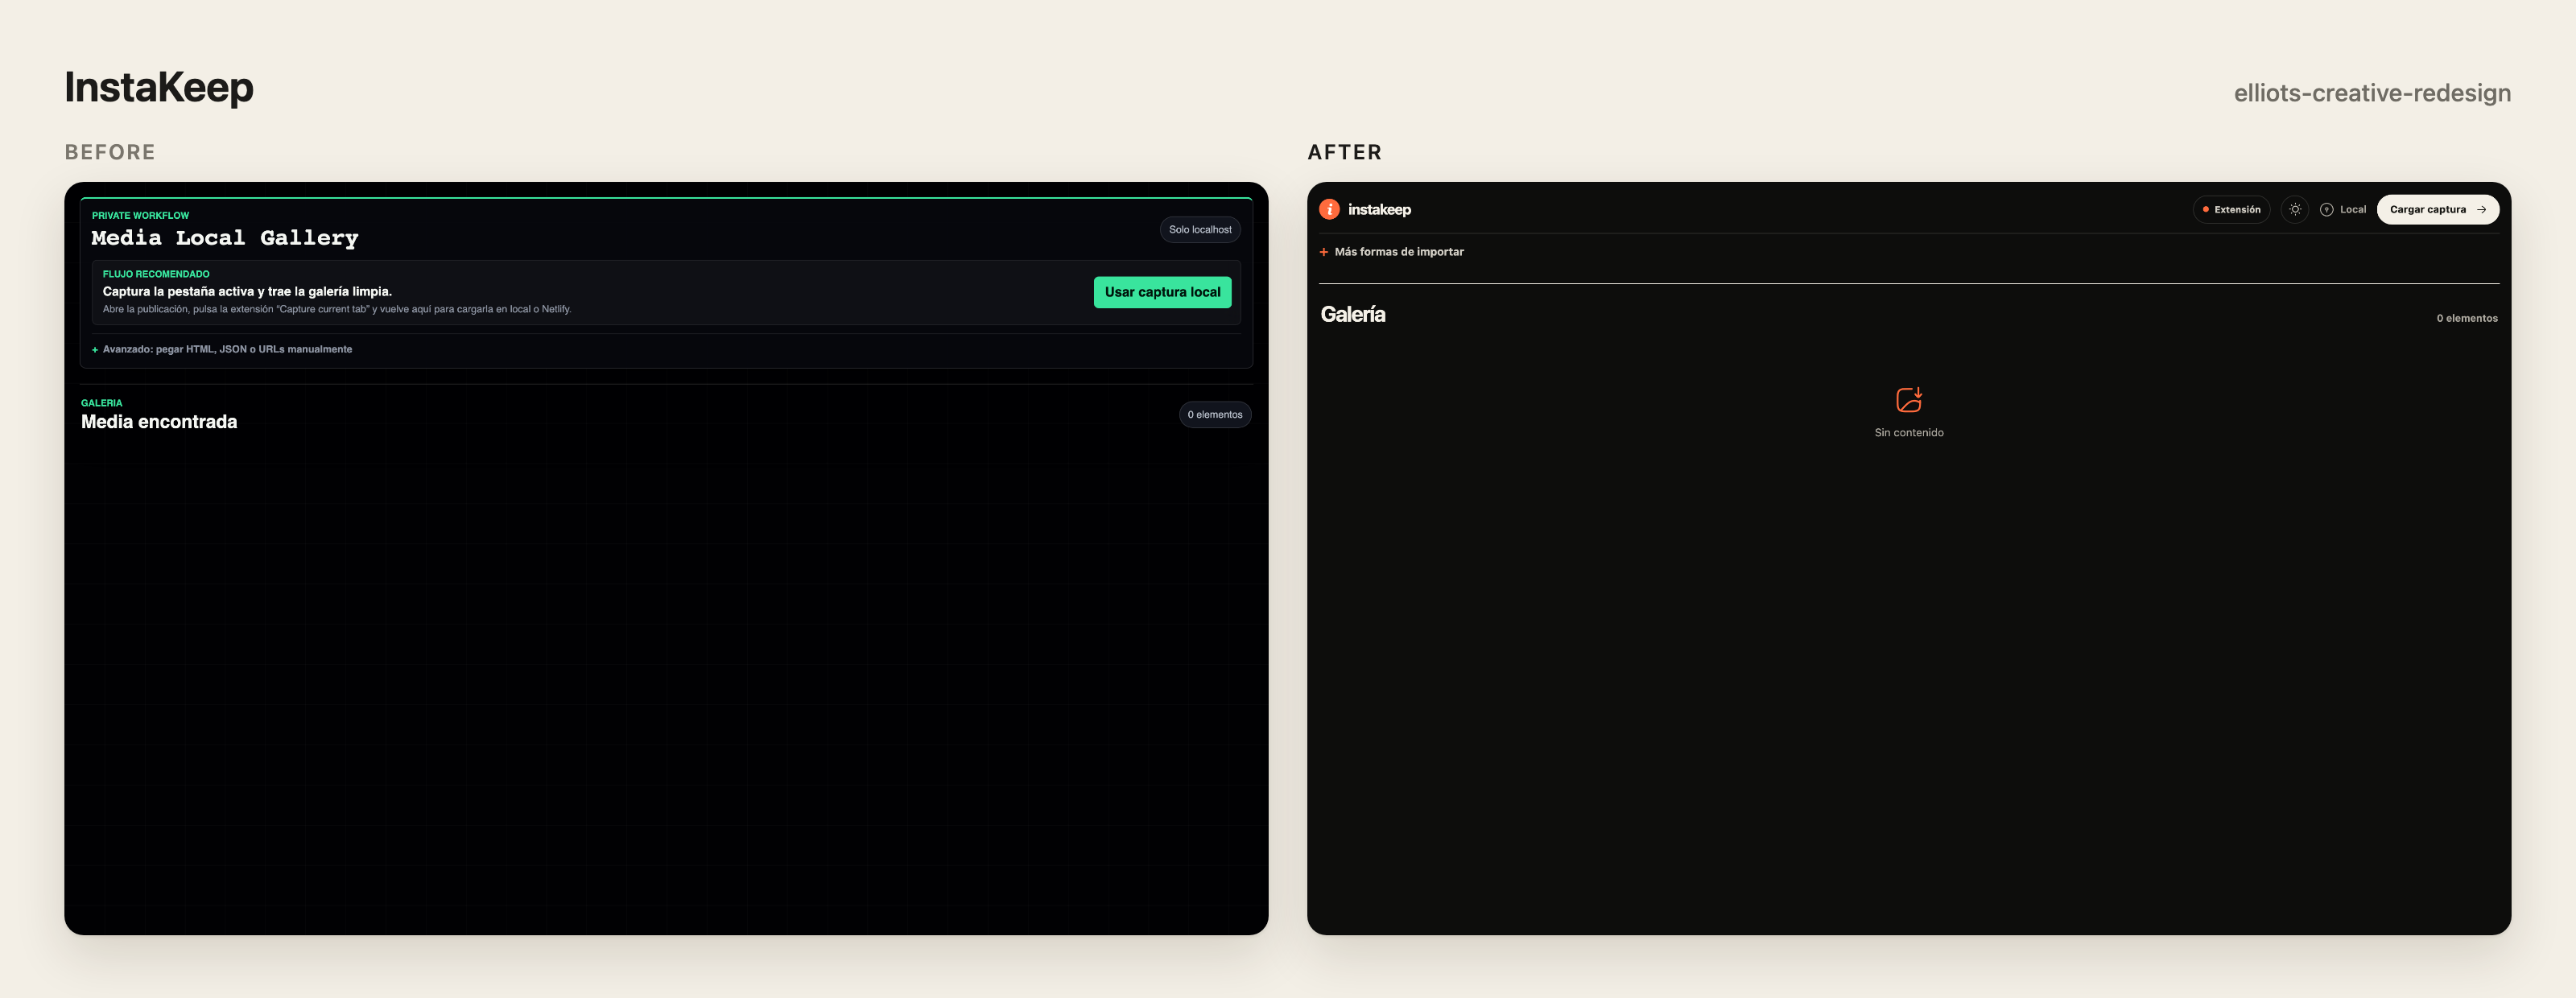Click the 0 elementos badge in Before panel
This screenshot has height=998, width=2576.
pos(1215,415)
